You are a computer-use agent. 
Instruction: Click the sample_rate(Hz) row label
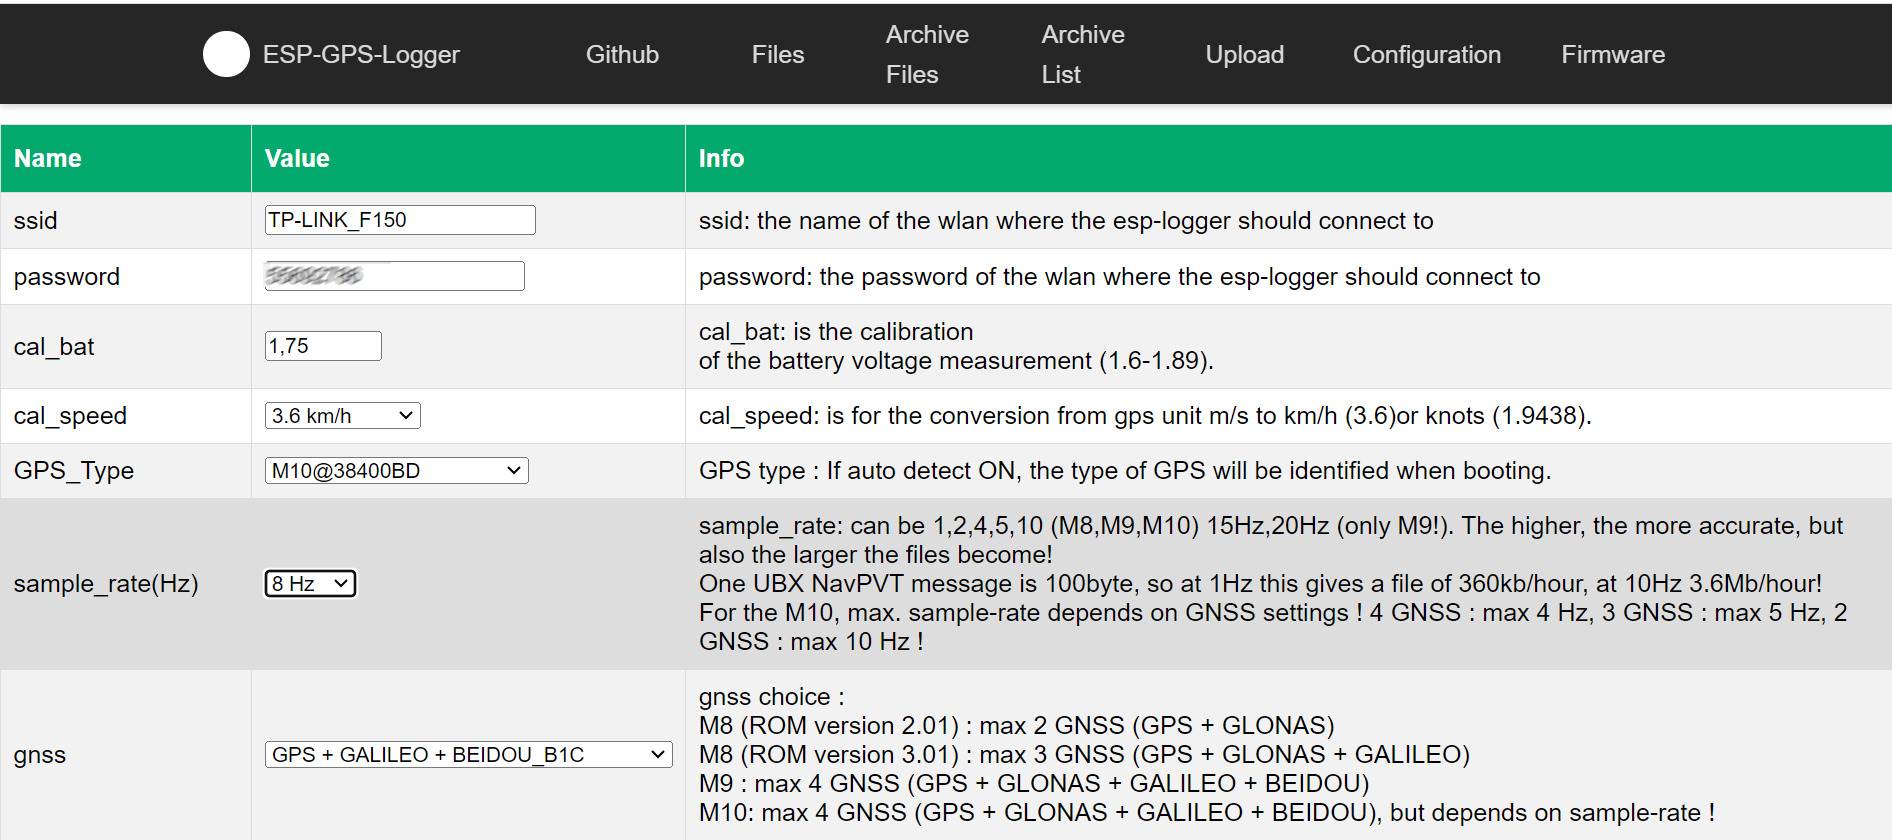(x=106, y=584)
